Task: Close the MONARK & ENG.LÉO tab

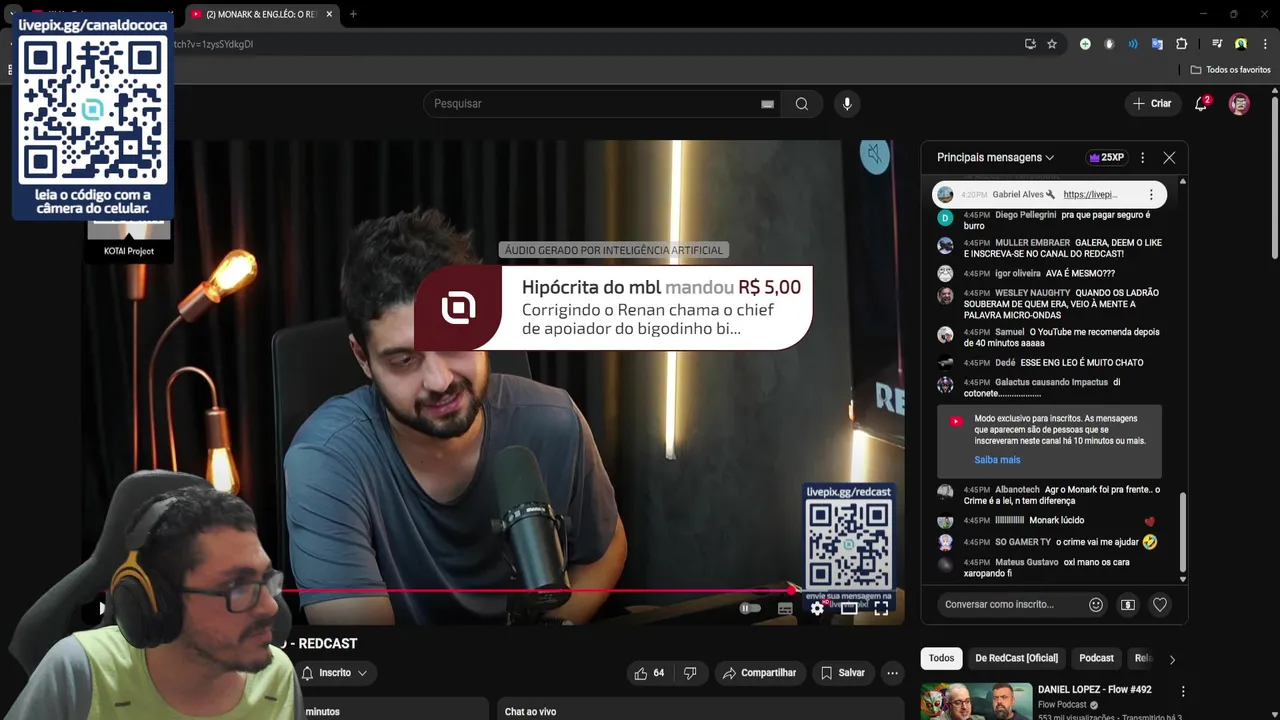Action: click(x=329, y=14)
